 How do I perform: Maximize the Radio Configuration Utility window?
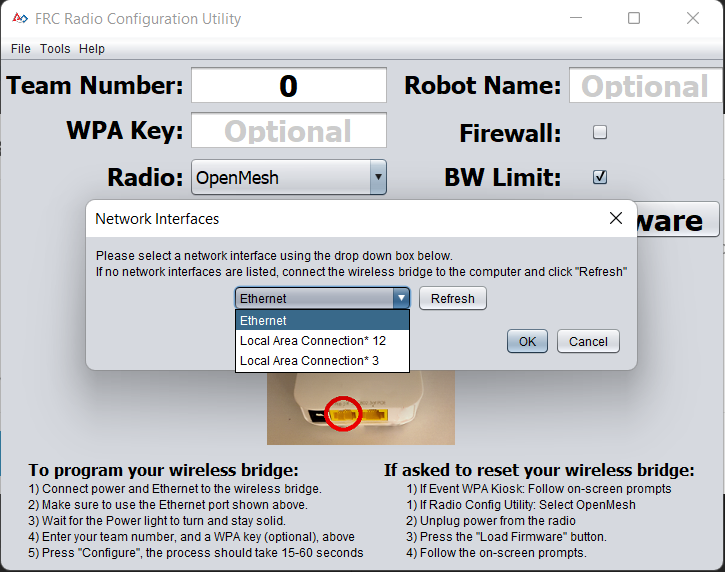click(634, 18)
